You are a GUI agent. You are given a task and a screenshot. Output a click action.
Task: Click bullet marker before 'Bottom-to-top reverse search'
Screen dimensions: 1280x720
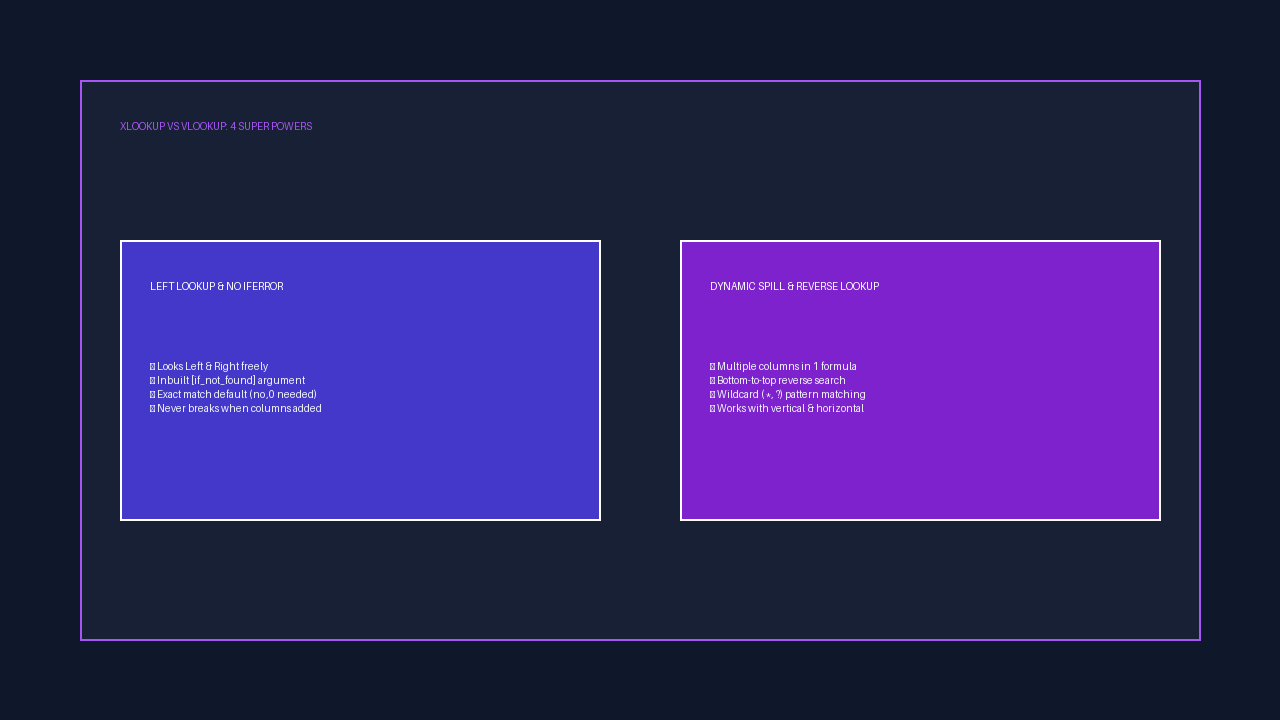point(713,381)
